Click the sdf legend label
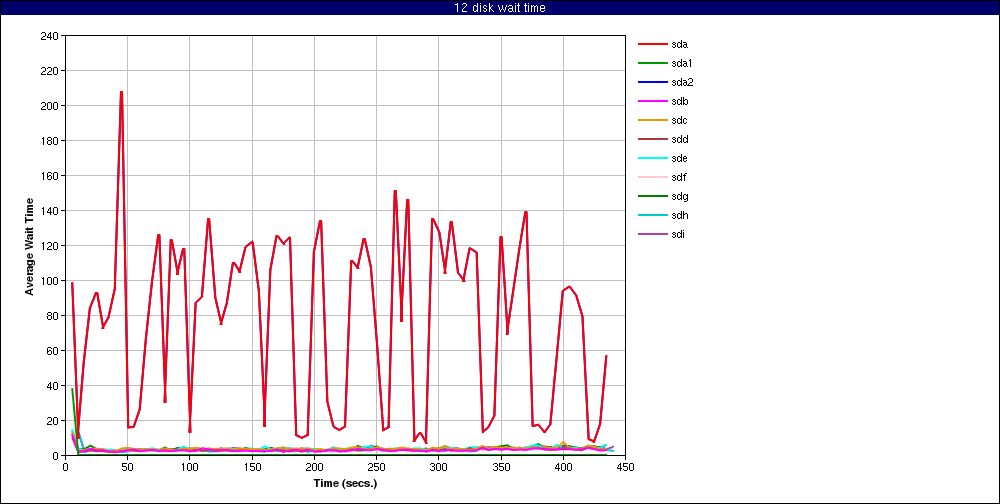The width and height of the screenshot is (1000, 504). pos(679,177)
